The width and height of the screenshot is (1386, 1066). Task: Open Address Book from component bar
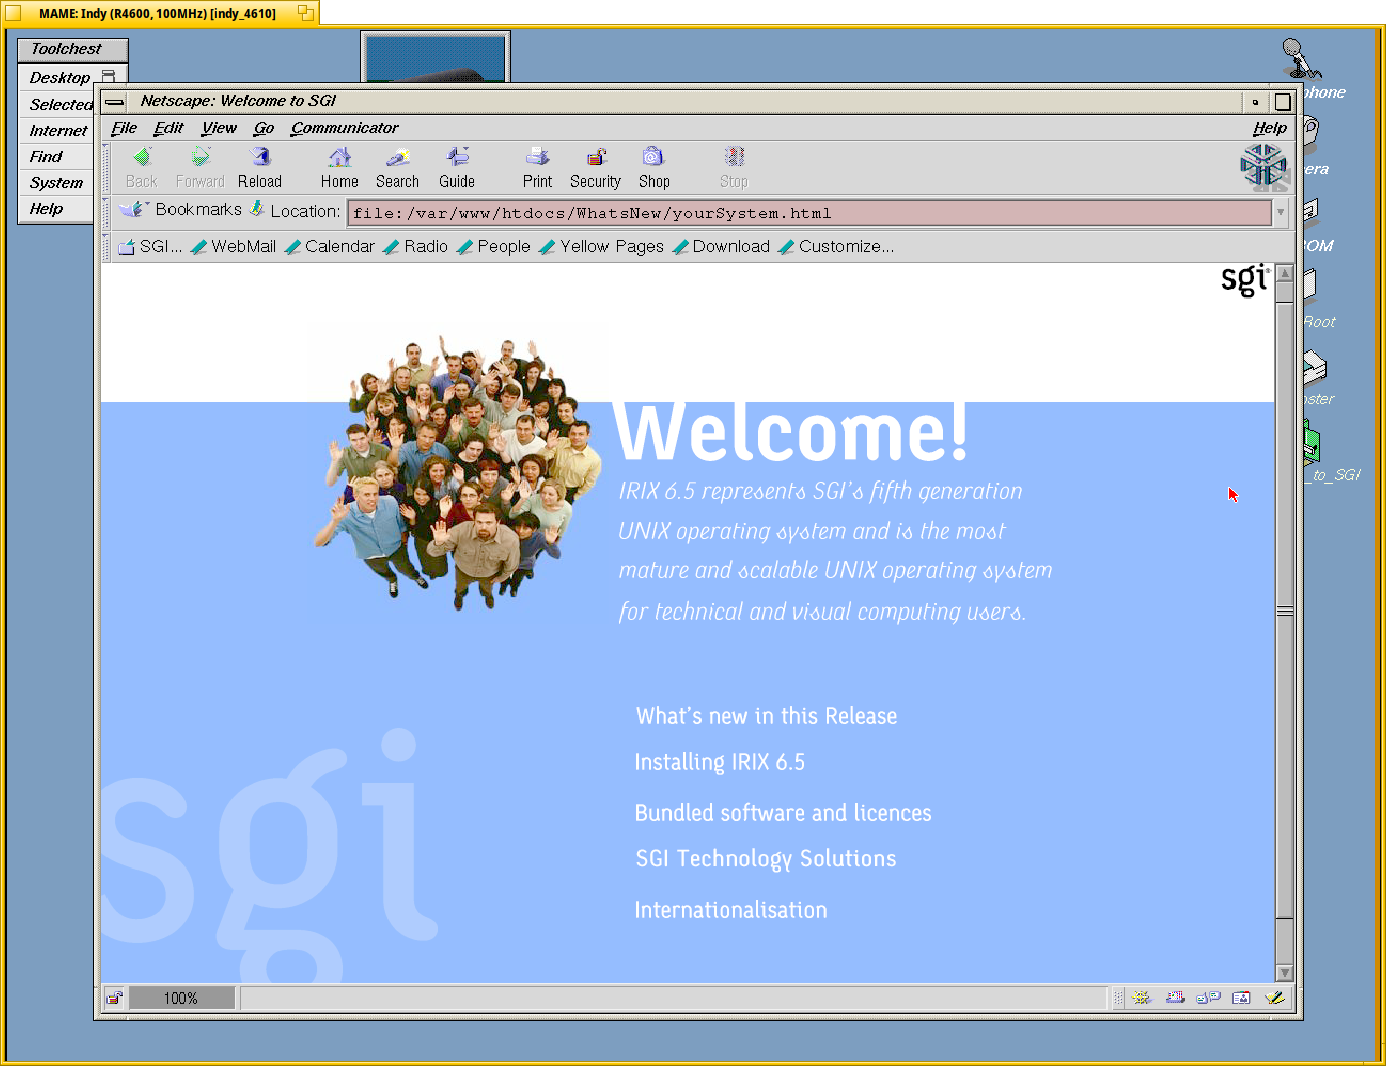(x=1241, y=997)
